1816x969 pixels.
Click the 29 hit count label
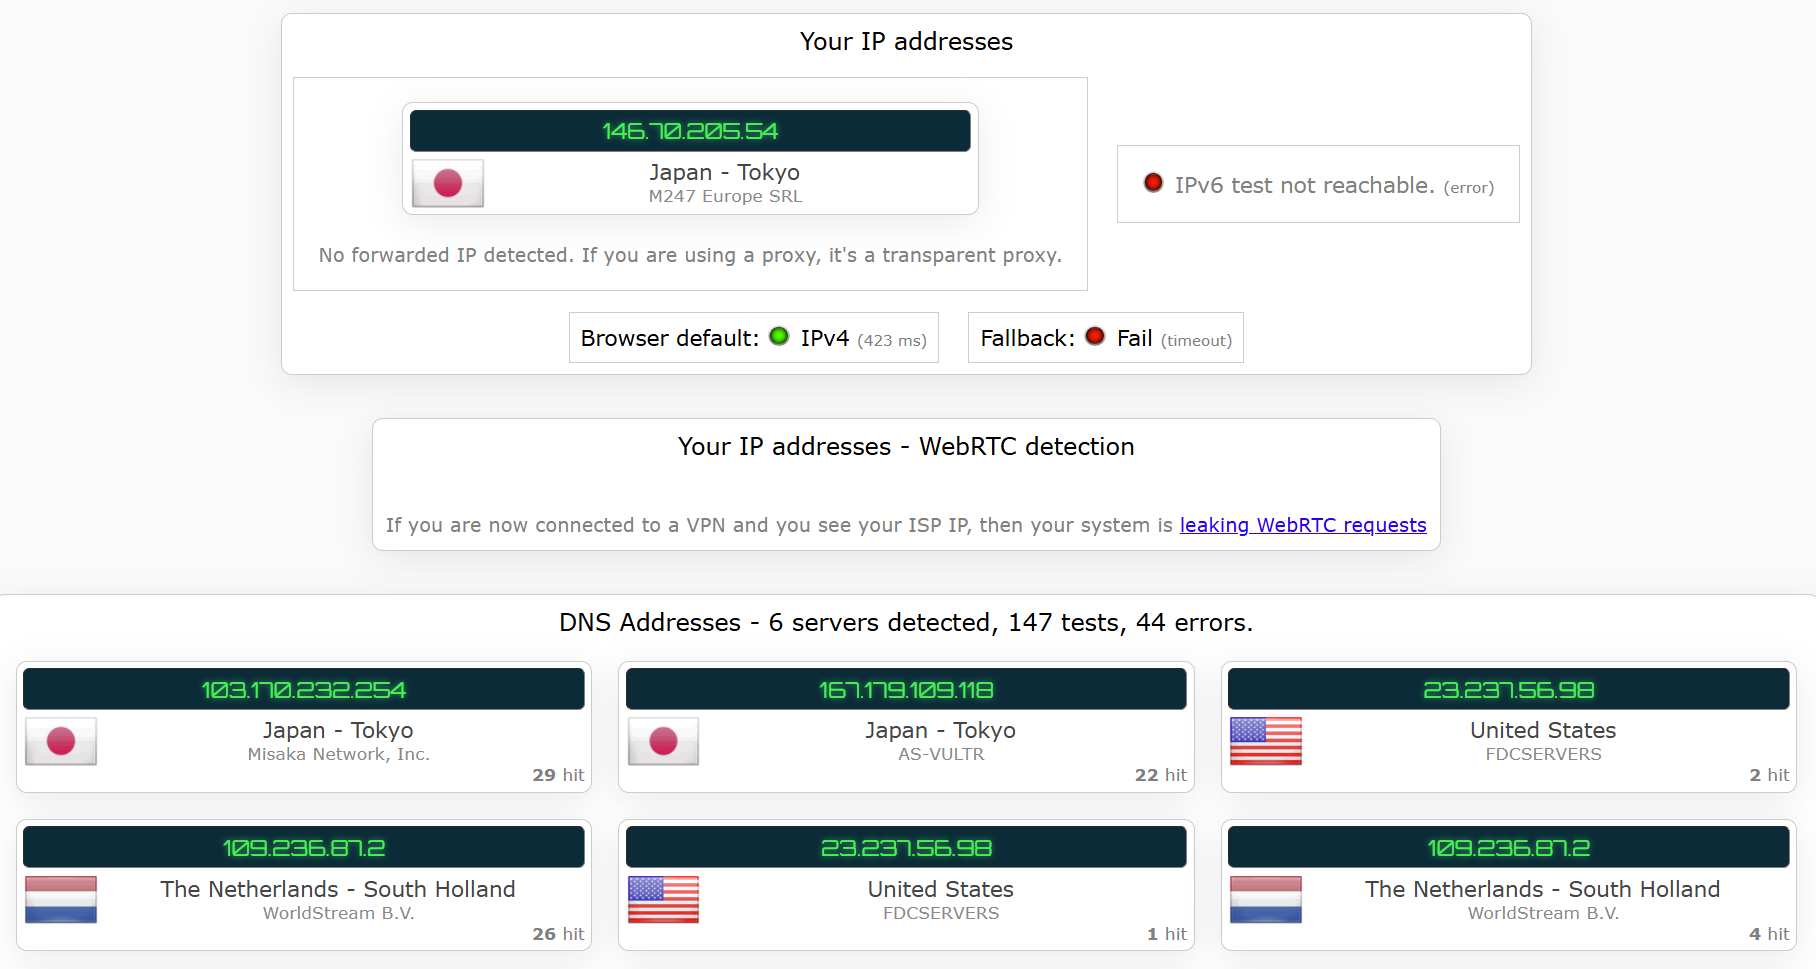[558, 775]
